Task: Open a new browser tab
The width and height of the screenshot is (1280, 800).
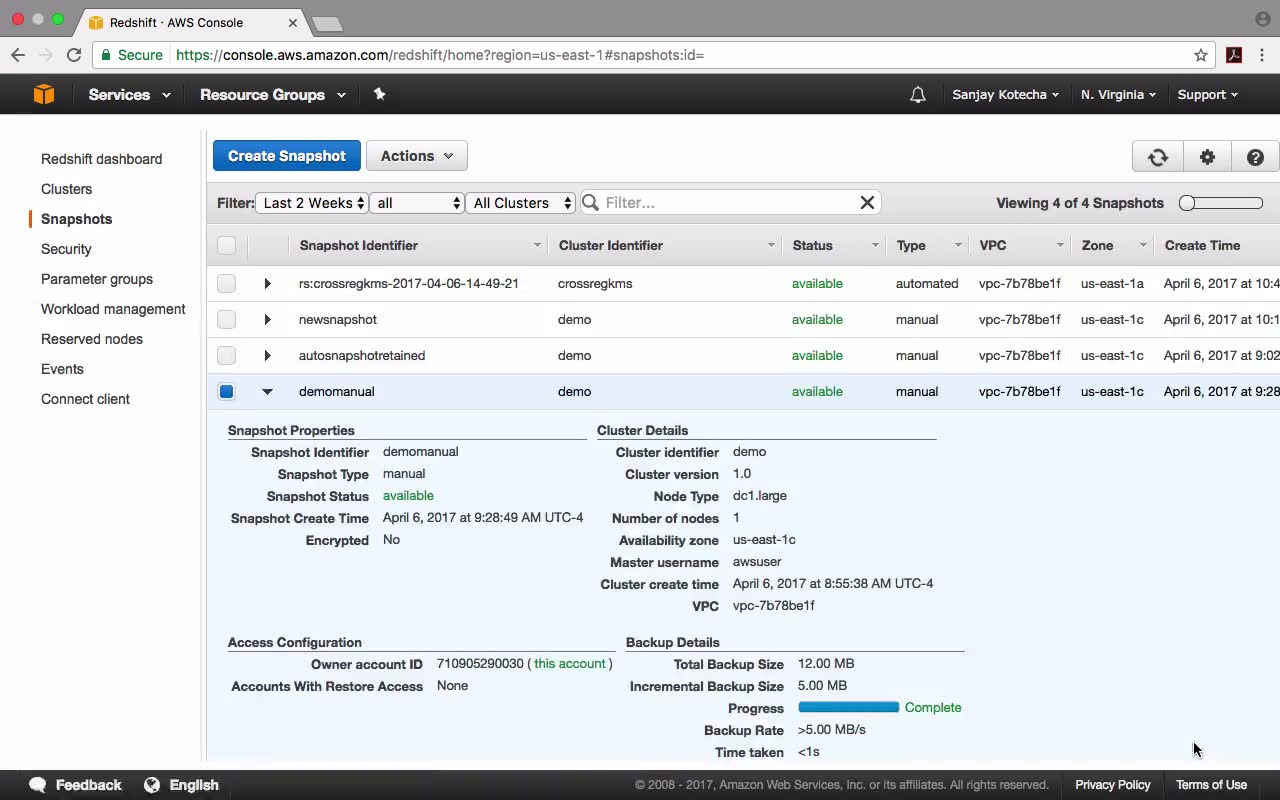Action: (327, 23)
